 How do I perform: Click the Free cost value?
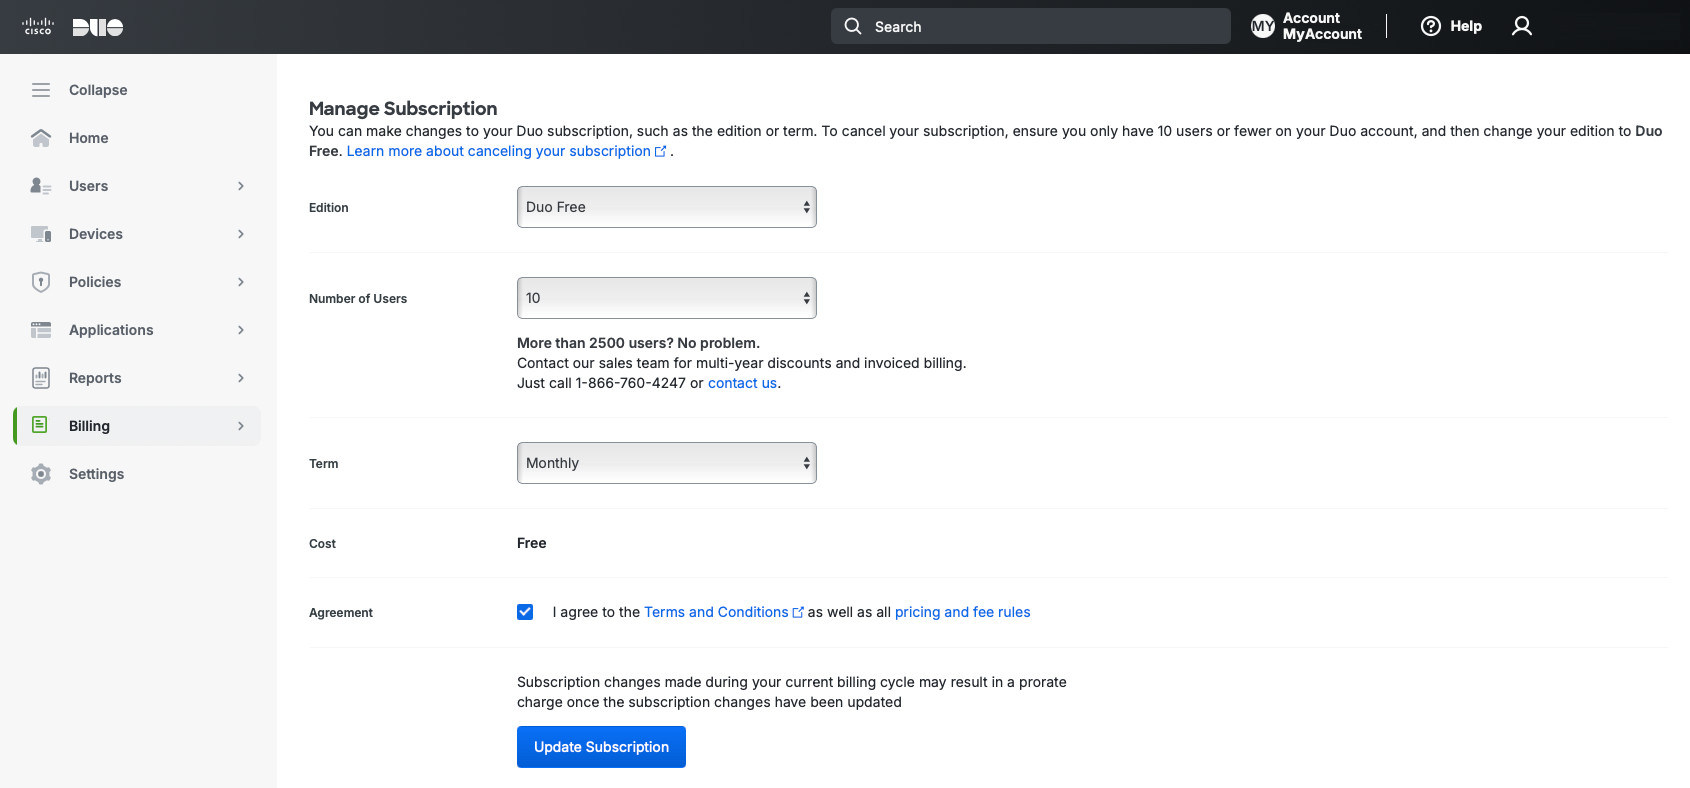pos(531,543)
